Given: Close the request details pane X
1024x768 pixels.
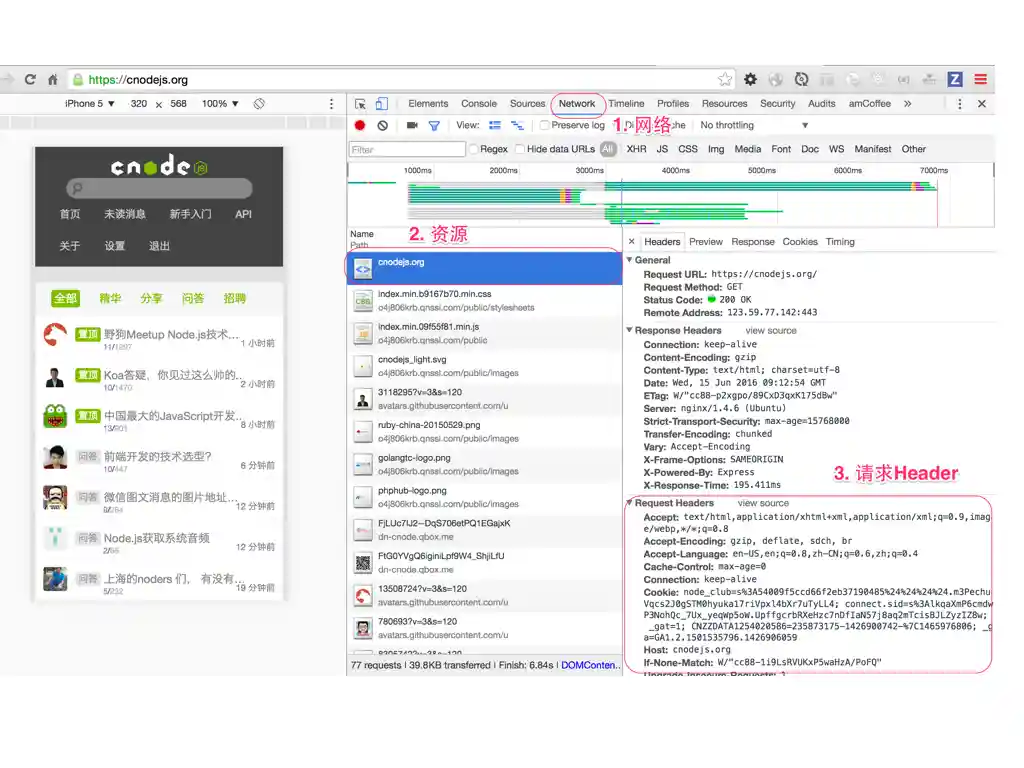Looking at the screenshot, I should (x=632, y=242).
